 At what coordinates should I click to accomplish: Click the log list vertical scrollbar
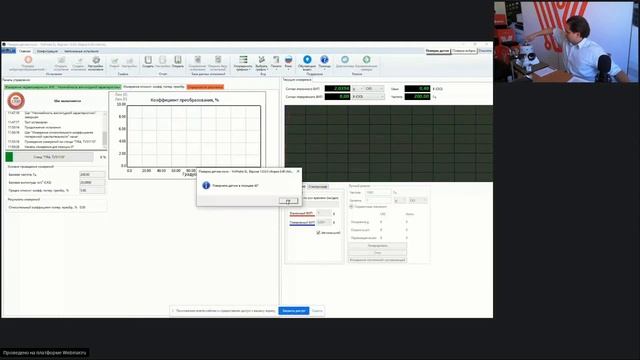(105, 129)
